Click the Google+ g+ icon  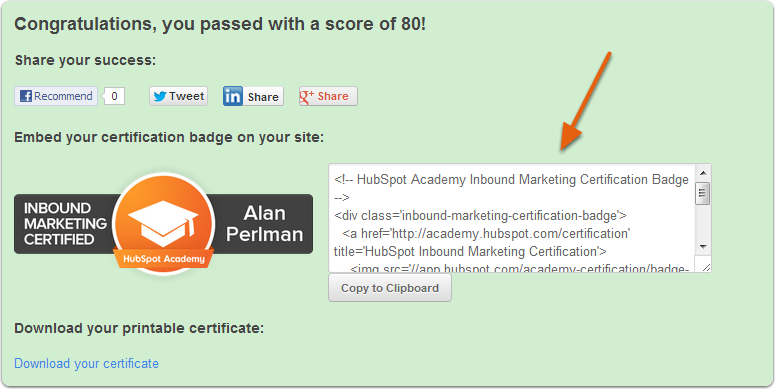tap(307, 96)
